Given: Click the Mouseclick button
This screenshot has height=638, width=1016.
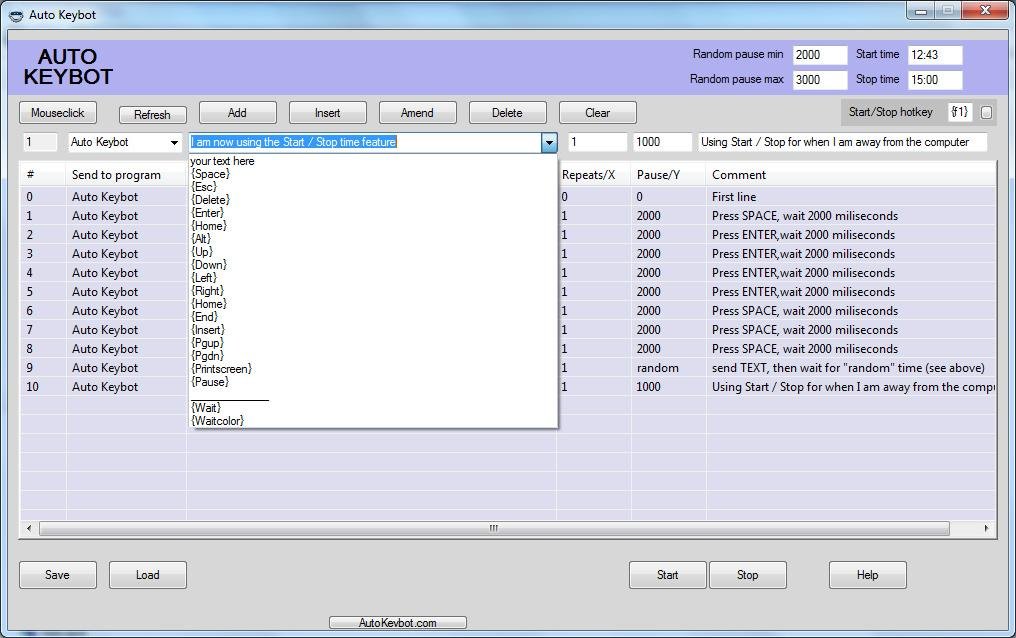Looking at the screenshot, I should coord(58,113).
